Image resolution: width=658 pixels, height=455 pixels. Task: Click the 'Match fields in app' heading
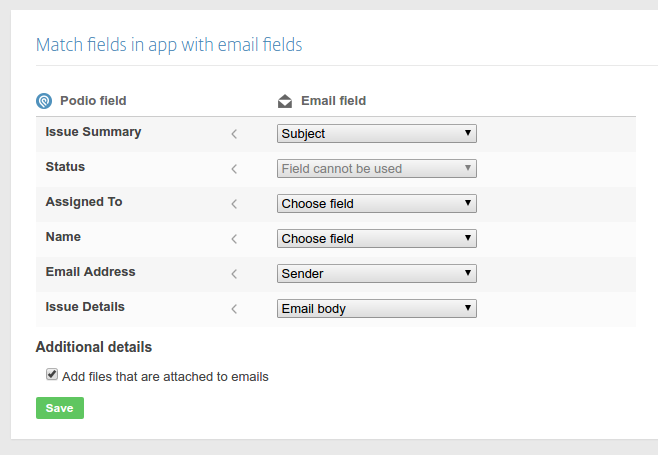(x=169, y=45)
